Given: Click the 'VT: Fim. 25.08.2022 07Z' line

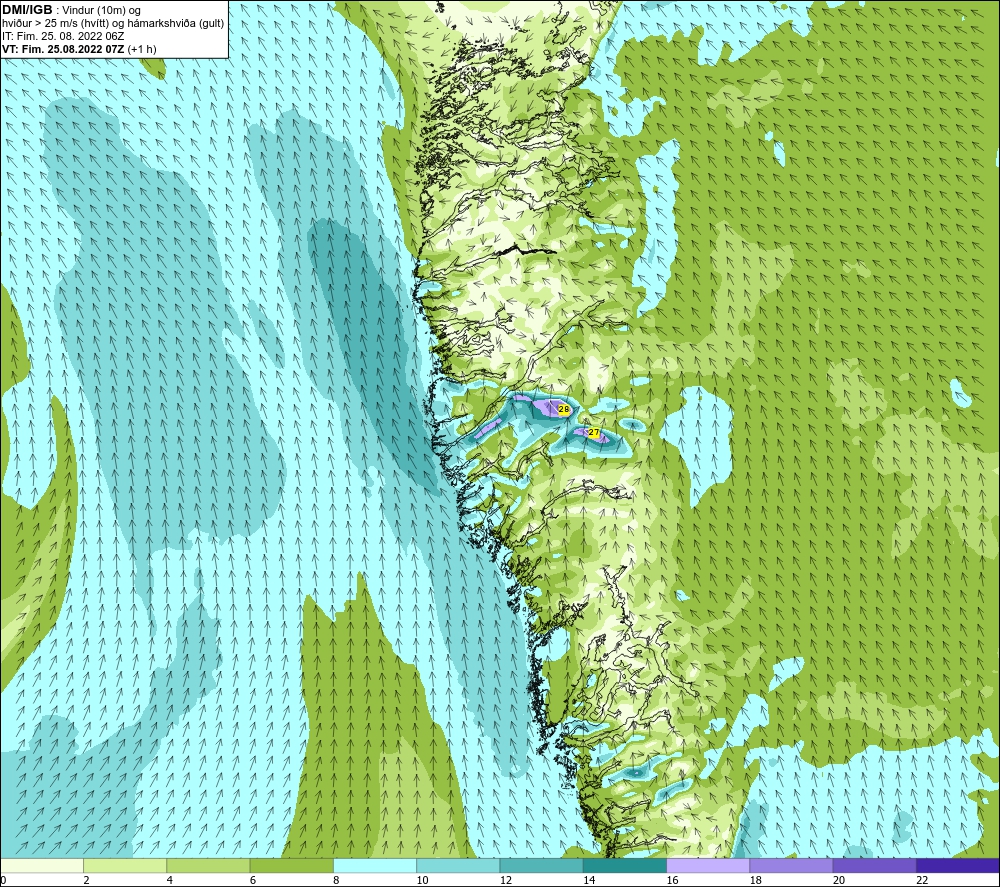Looking at the screenshot, I should 64,49.
